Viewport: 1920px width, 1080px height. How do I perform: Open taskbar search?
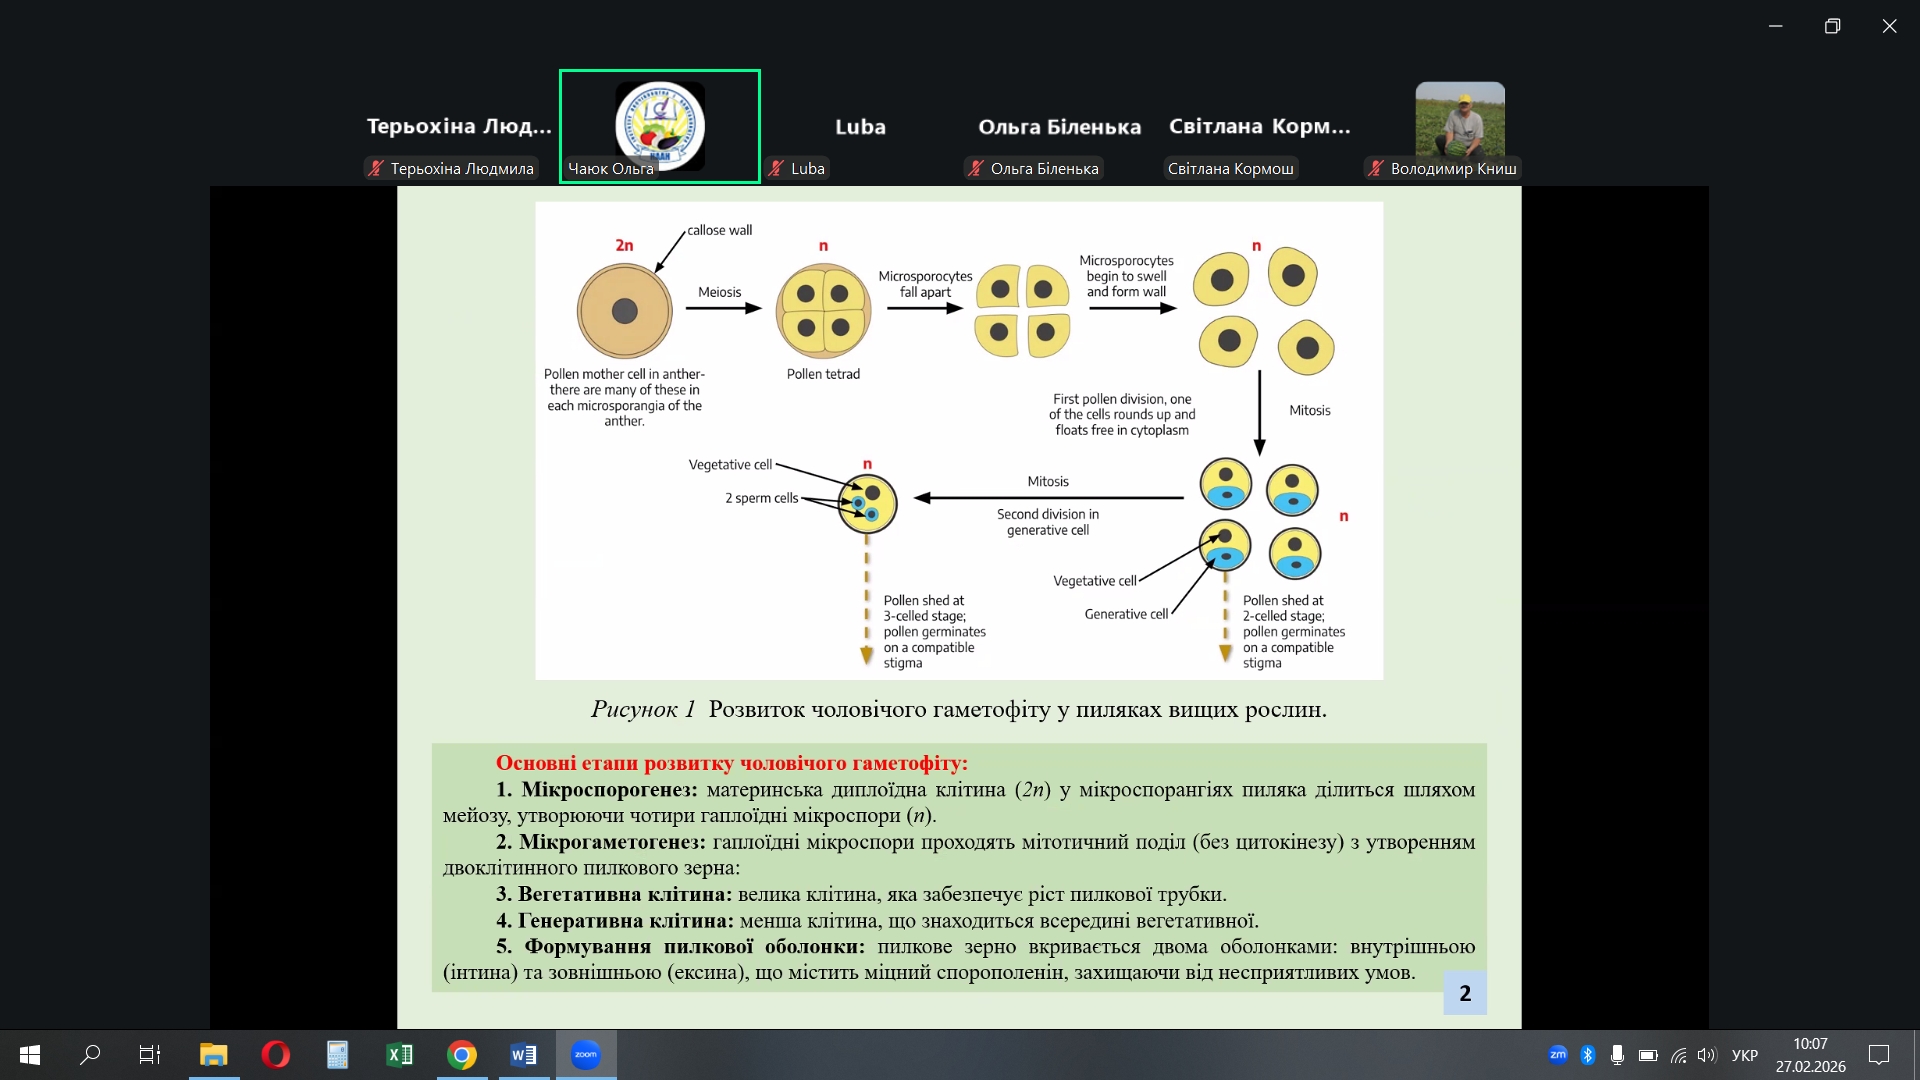click(90, 1055)
